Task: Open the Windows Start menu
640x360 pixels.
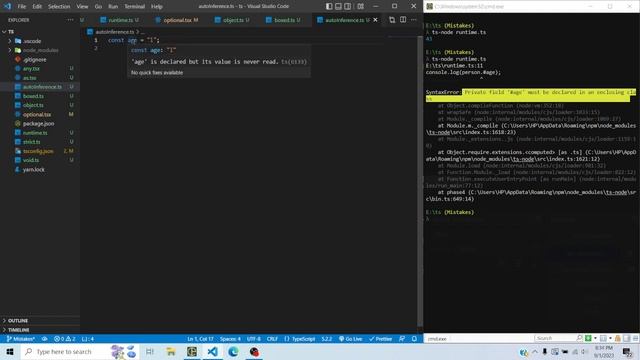Action: click(x=10, y=352)
